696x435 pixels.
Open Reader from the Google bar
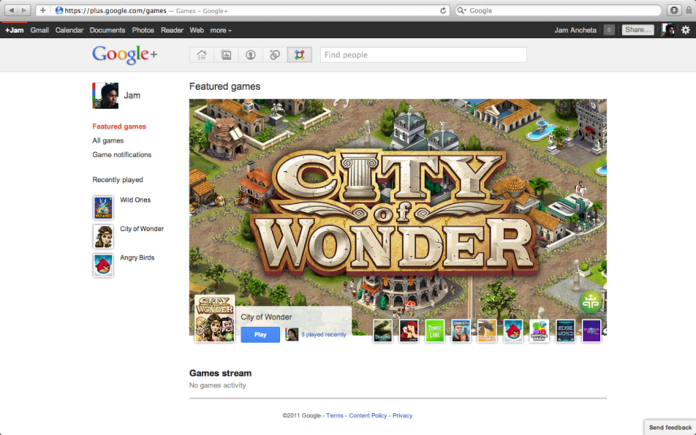pyautogui.click(x=172, y=30)
